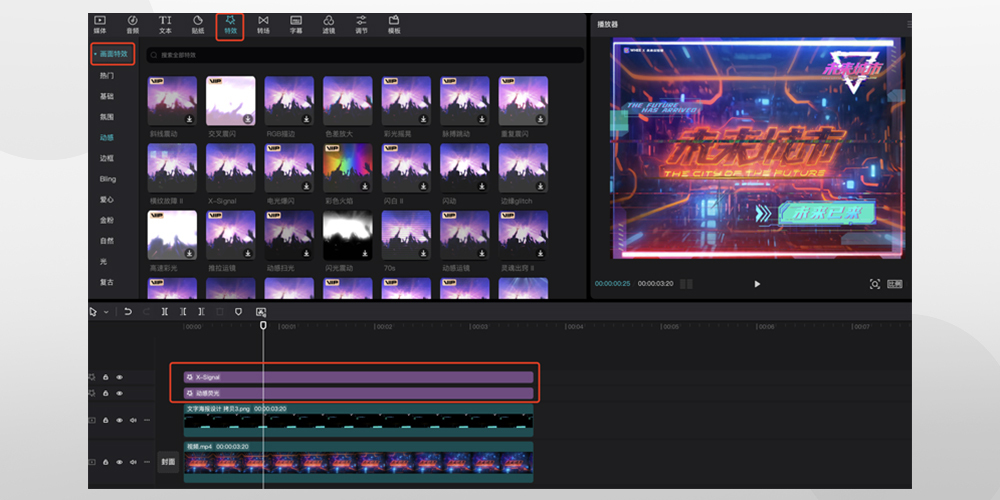Open the 调节 adjustment tab
Screen dimensions: 1000x500
(x=362, y=25)
